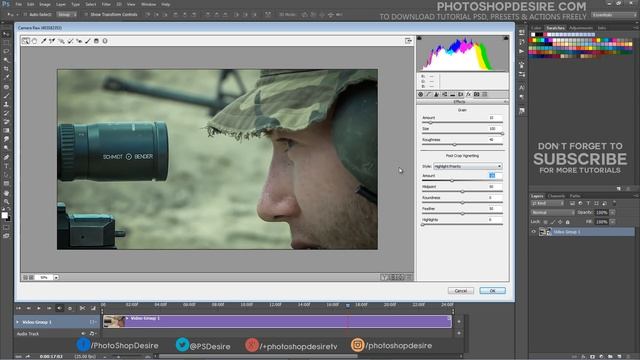
Task: Open the vignetting Style dropdown
Action: (468, 167)
